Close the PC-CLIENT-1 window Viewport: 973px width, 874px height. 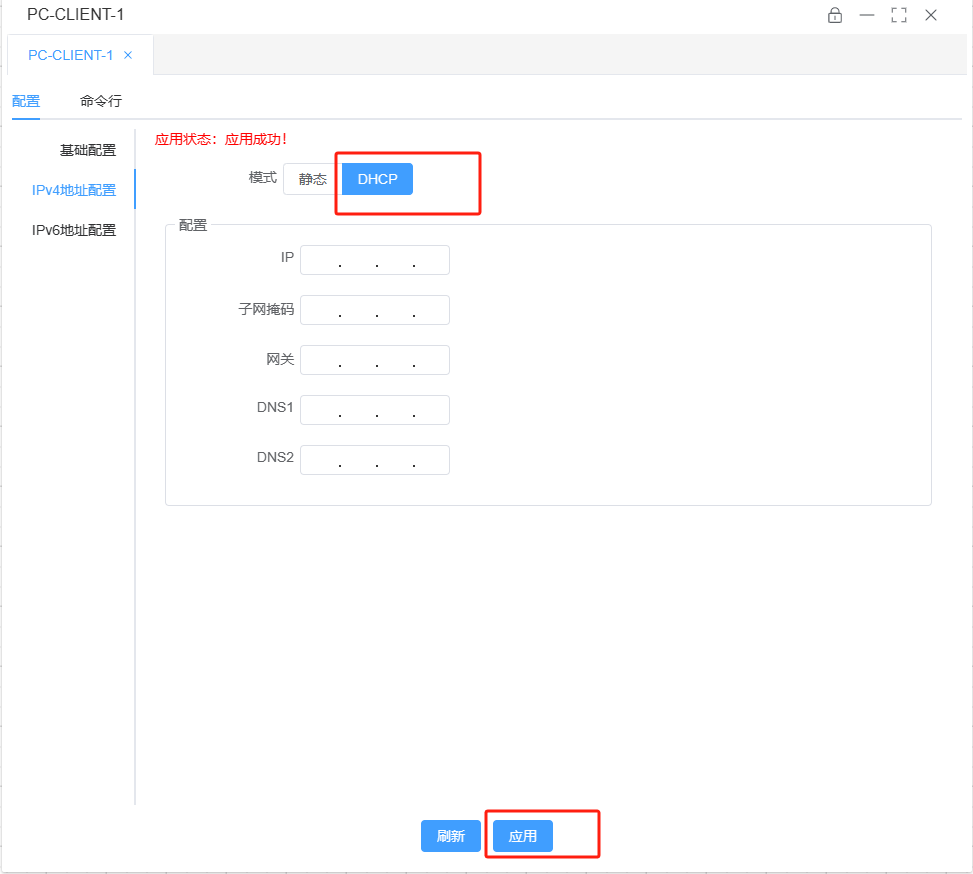pyautogui.click(x=931, y=15)
